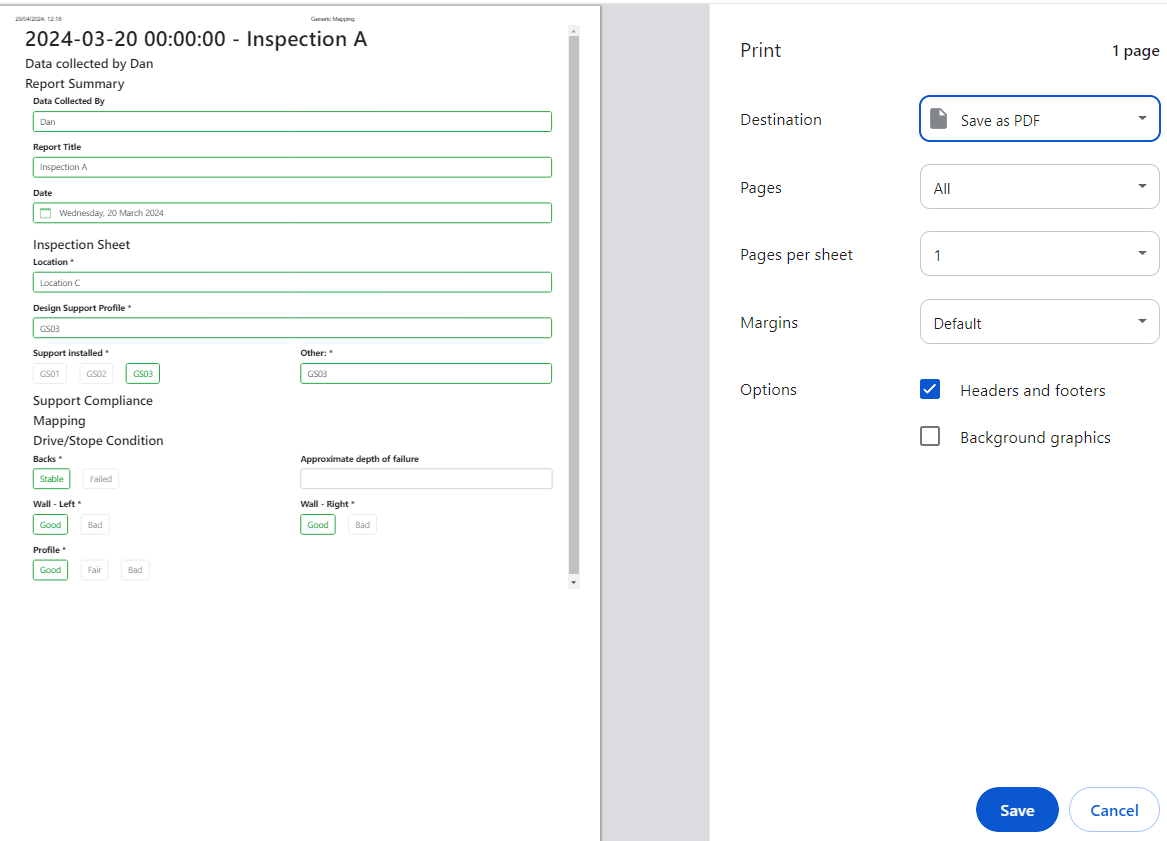This screenshot has height=841, width=1167.
Task: Click the calendar icon in Date field
Action: pos(45,213)
